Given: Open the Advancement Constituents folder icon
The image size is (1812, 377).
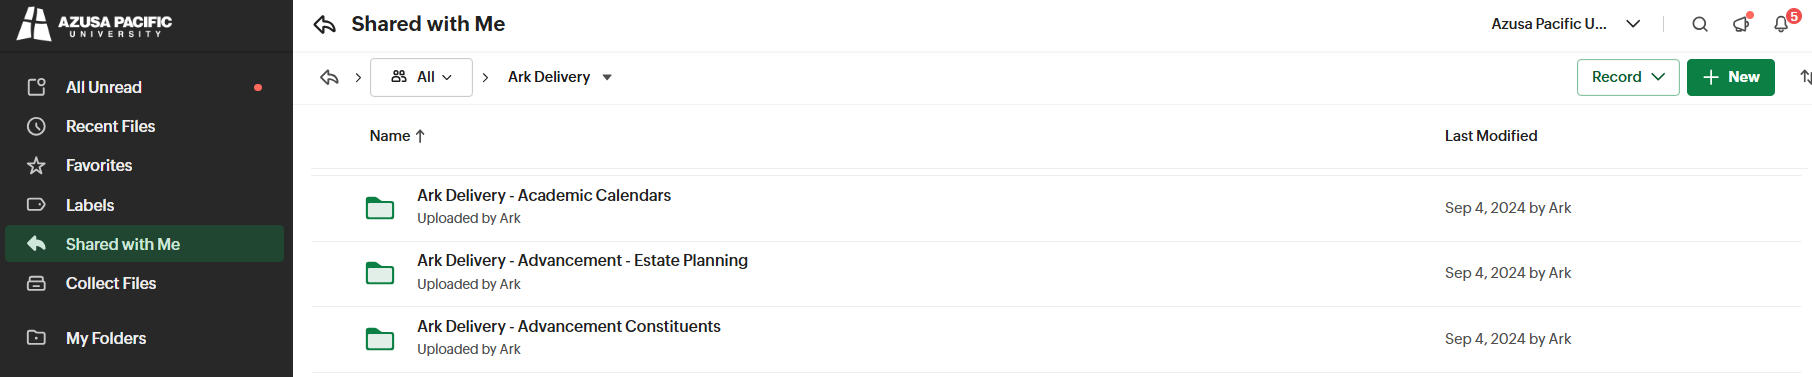Looking at the screenshot, I should click(x=380, y=339).
